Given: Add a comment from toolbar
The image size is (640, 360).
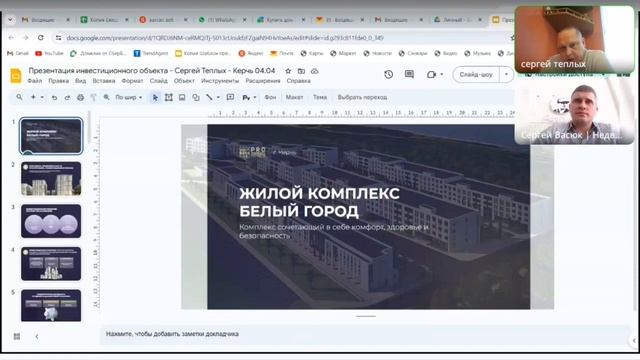Looking at the screenshot, I should coord(230,97).
